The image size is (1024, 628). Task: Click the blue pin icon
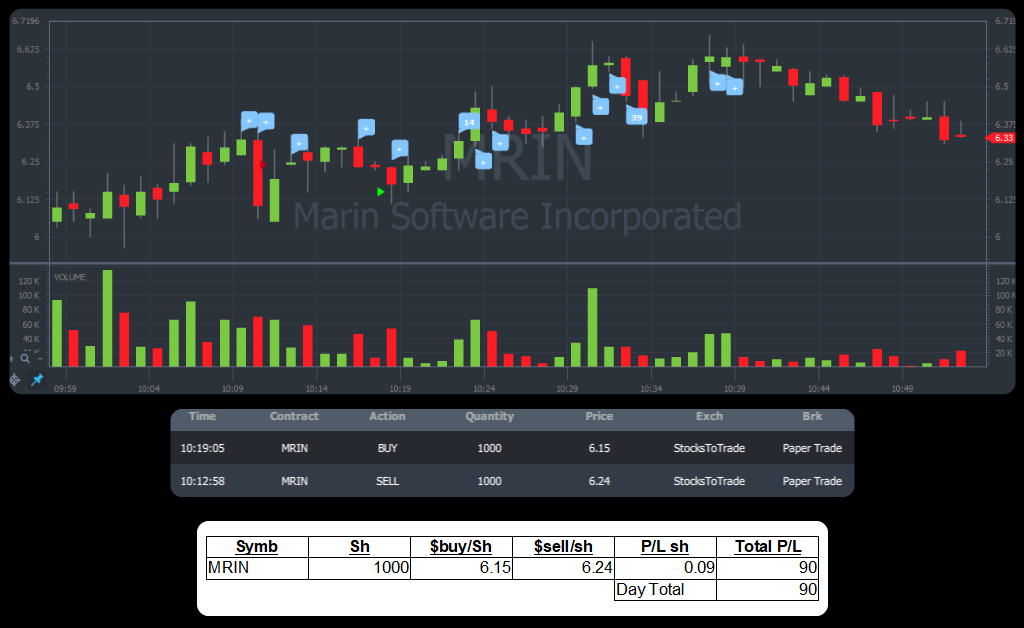[x=37, y=380]
